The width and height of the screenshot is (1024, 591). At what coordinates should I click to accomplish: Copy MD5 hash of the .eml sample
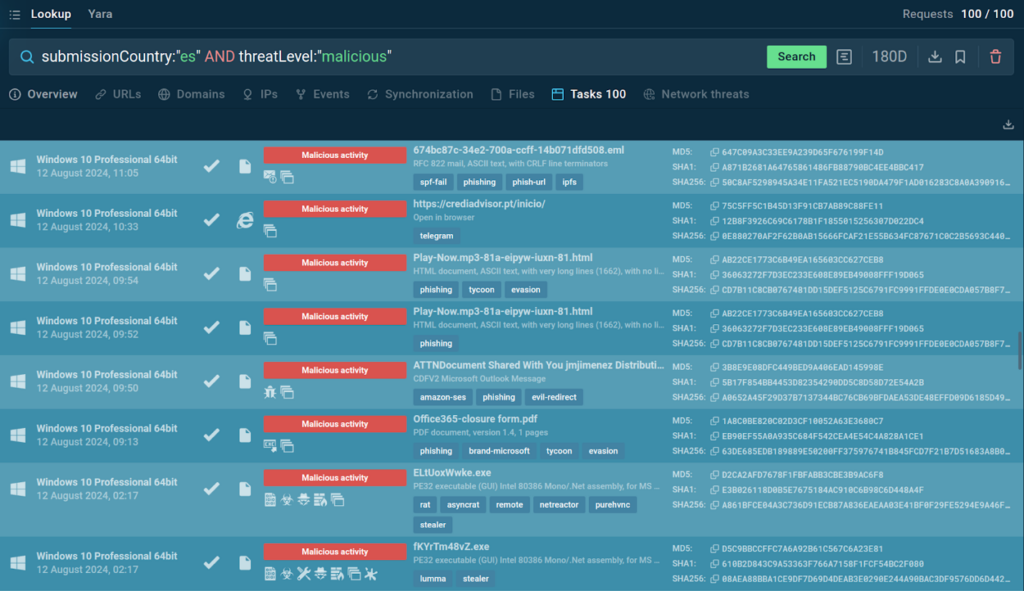click(714, 152)
